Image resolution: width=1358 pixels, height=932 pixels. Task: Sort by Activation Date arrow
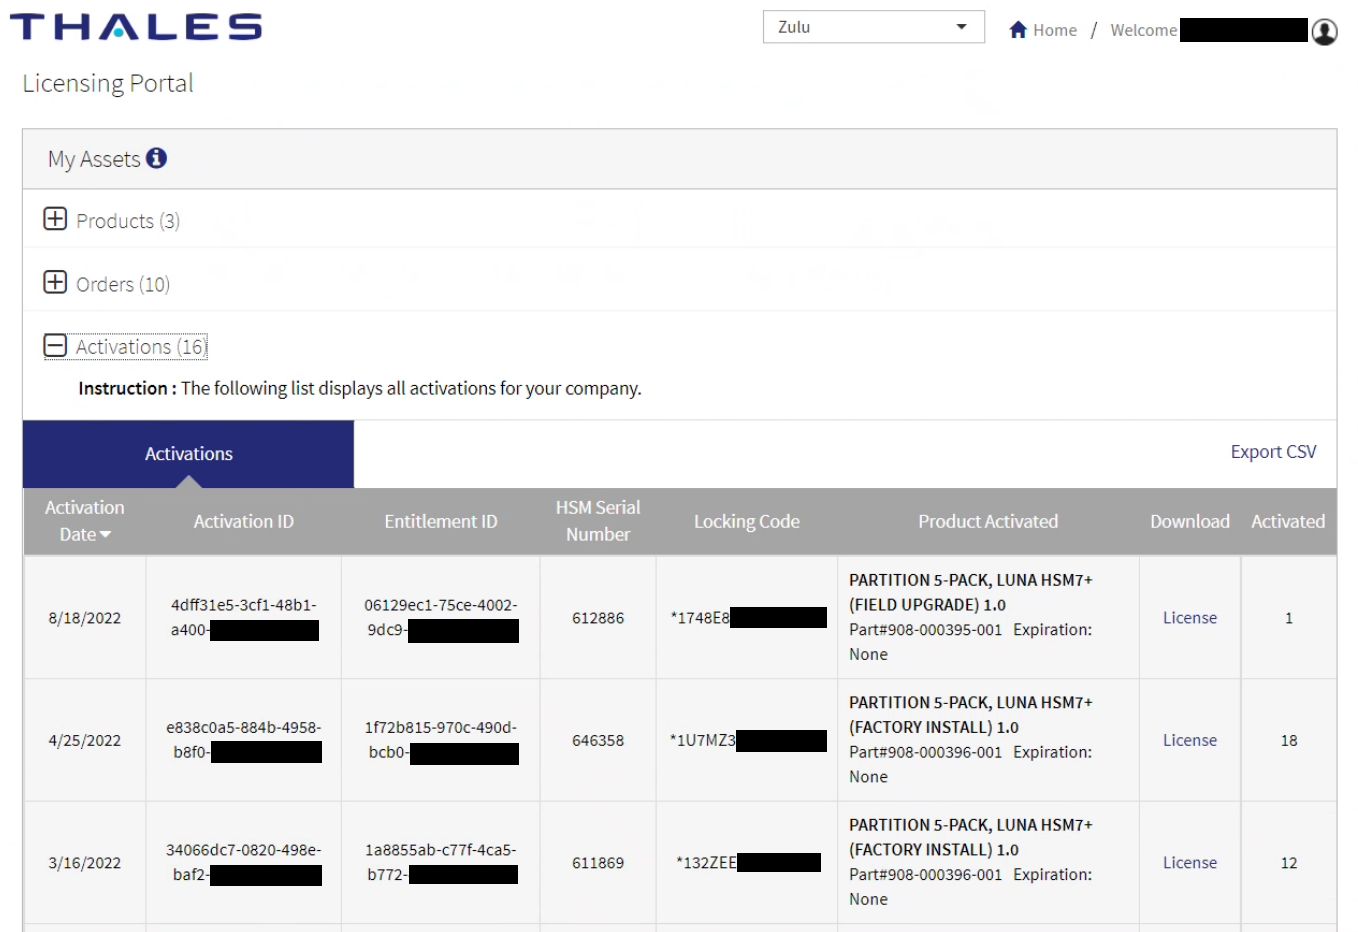pos(105,535)
